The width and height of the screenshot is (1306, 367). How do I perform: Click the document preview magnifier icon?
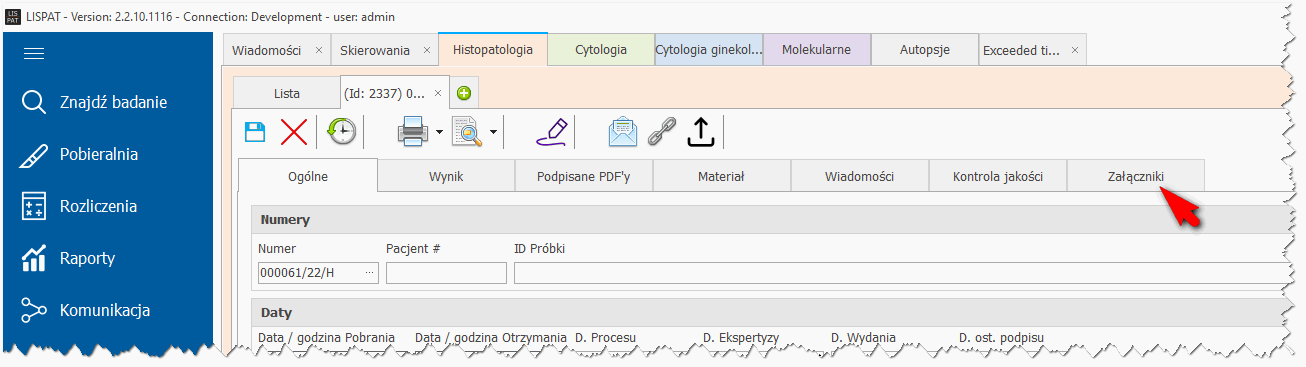468,132
